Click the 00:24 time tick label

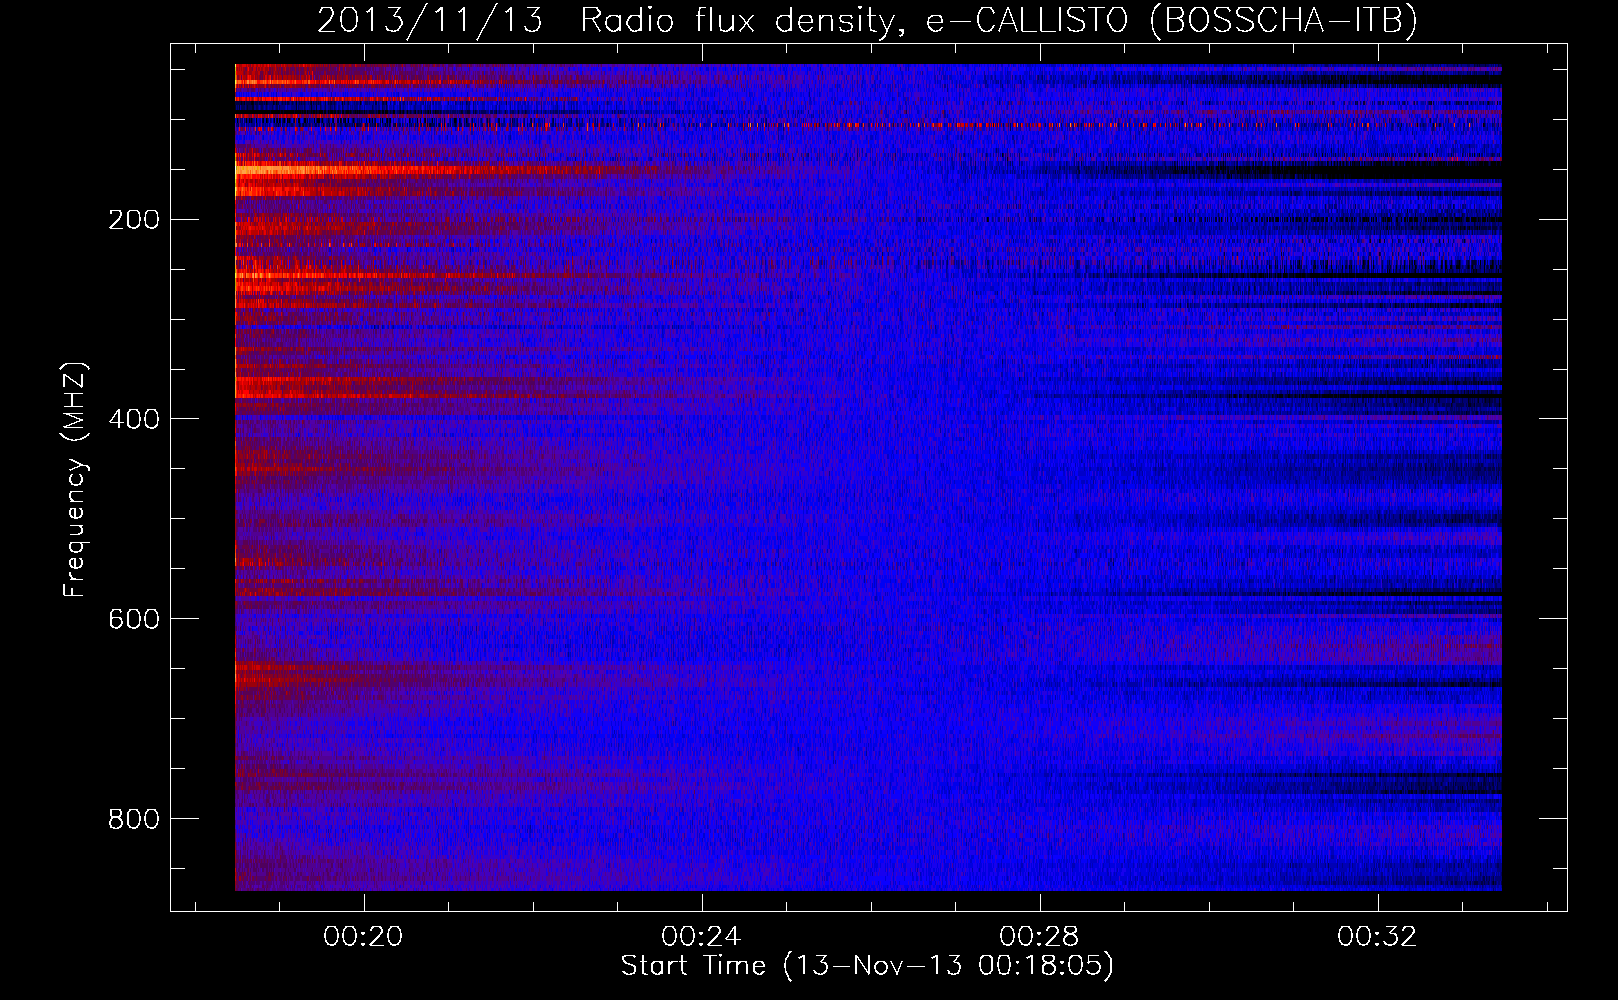(701, 937)
